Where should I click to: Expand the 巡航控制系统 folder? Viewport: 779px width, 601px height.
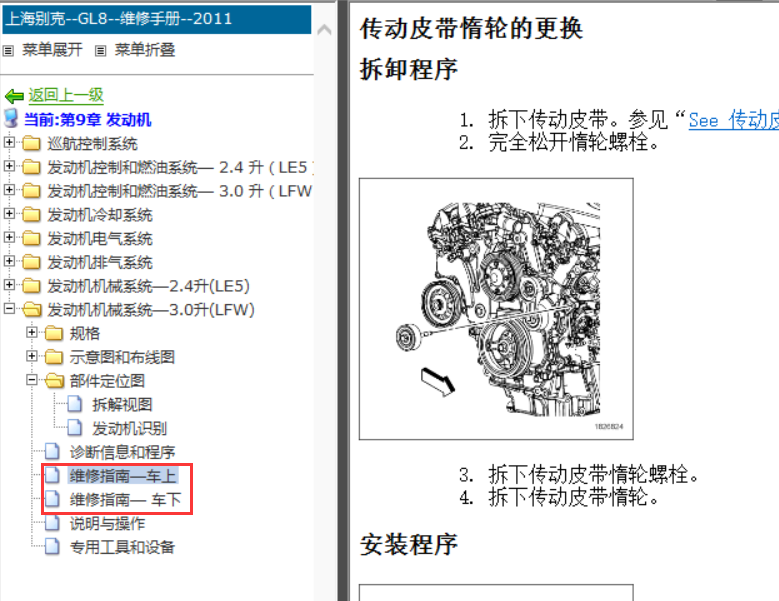(9, 143)
